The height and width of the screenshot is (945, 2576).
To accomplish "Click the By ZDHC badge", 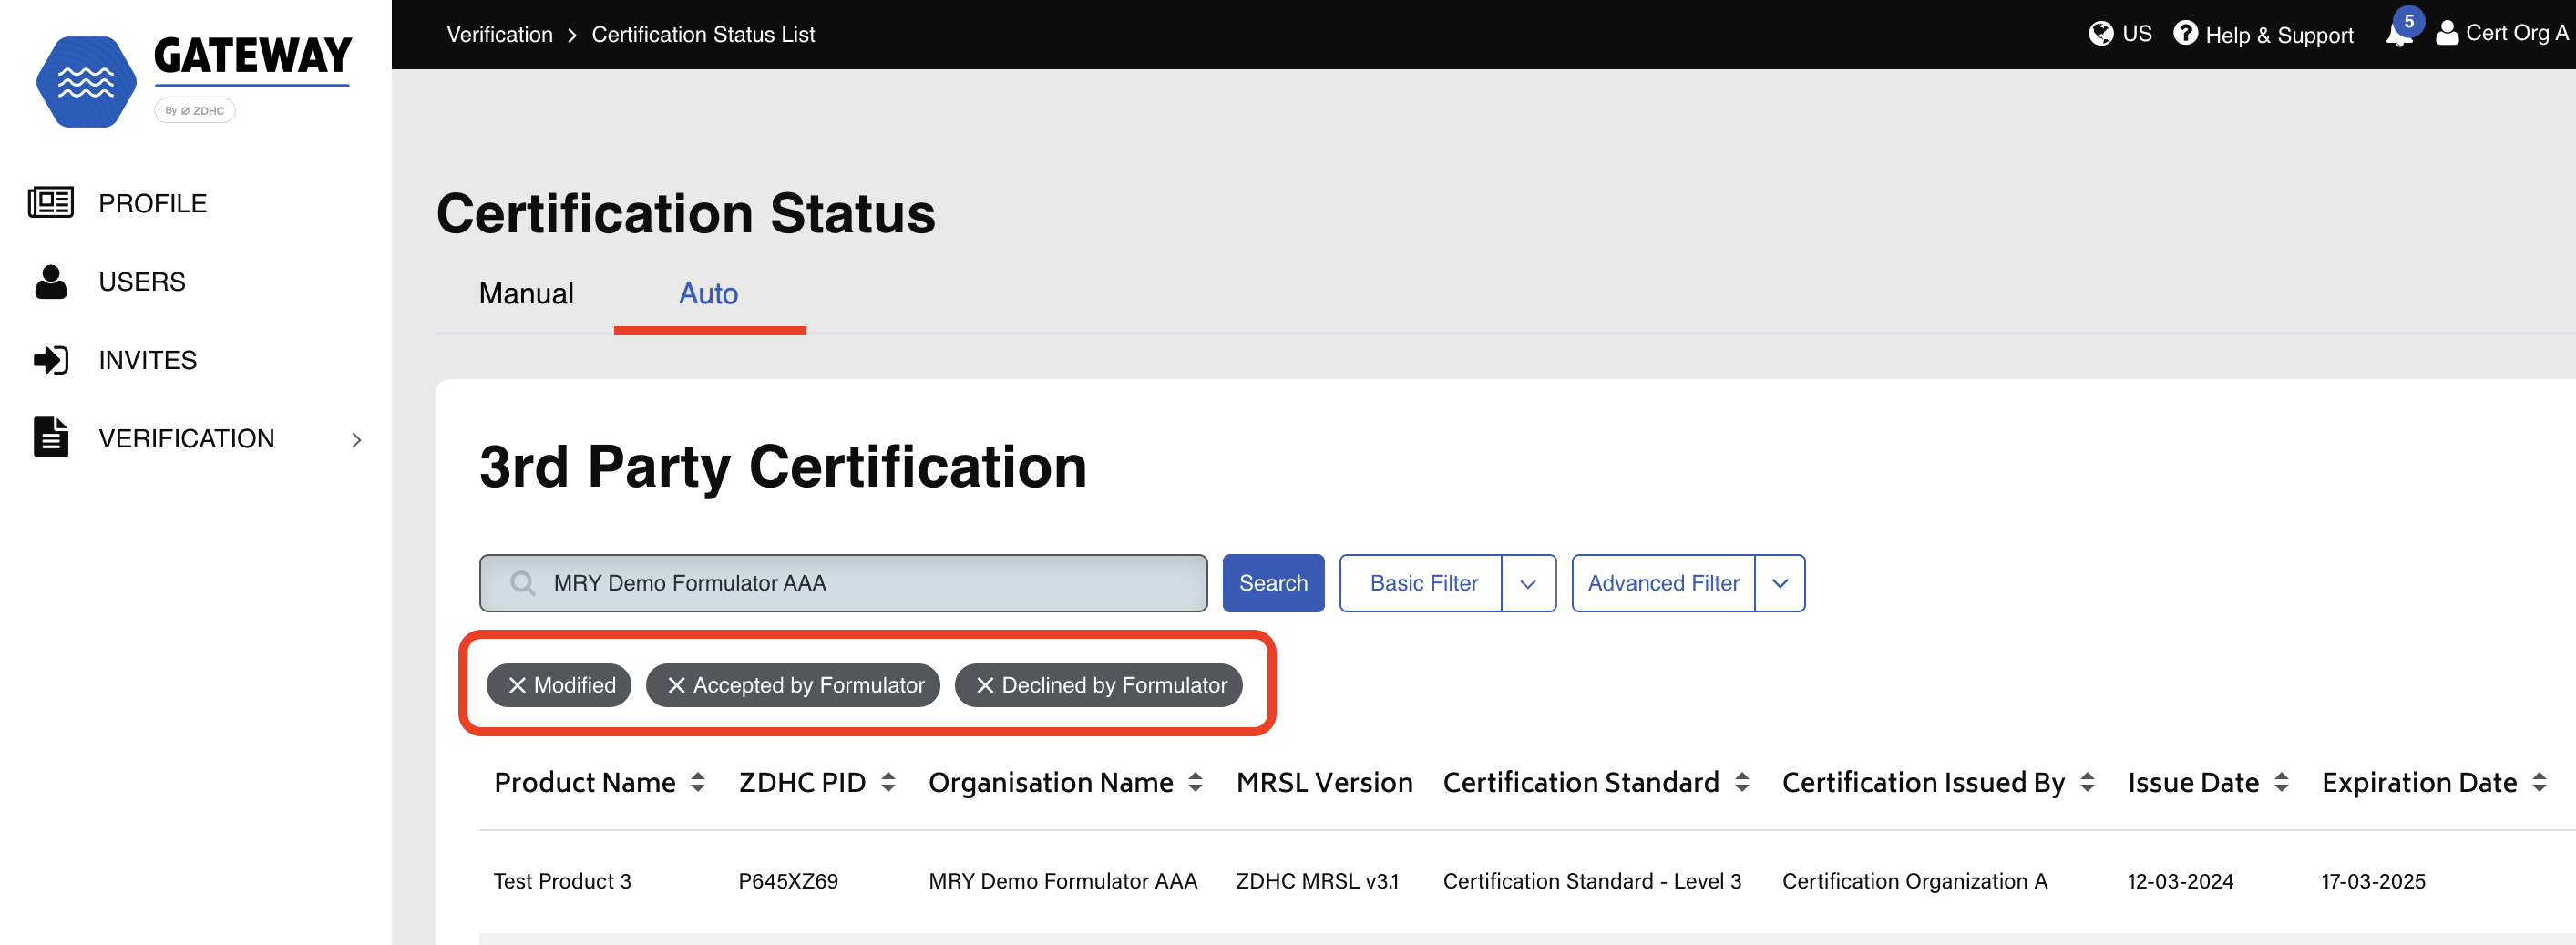I will pyautogui.click(x=195, y=111).
